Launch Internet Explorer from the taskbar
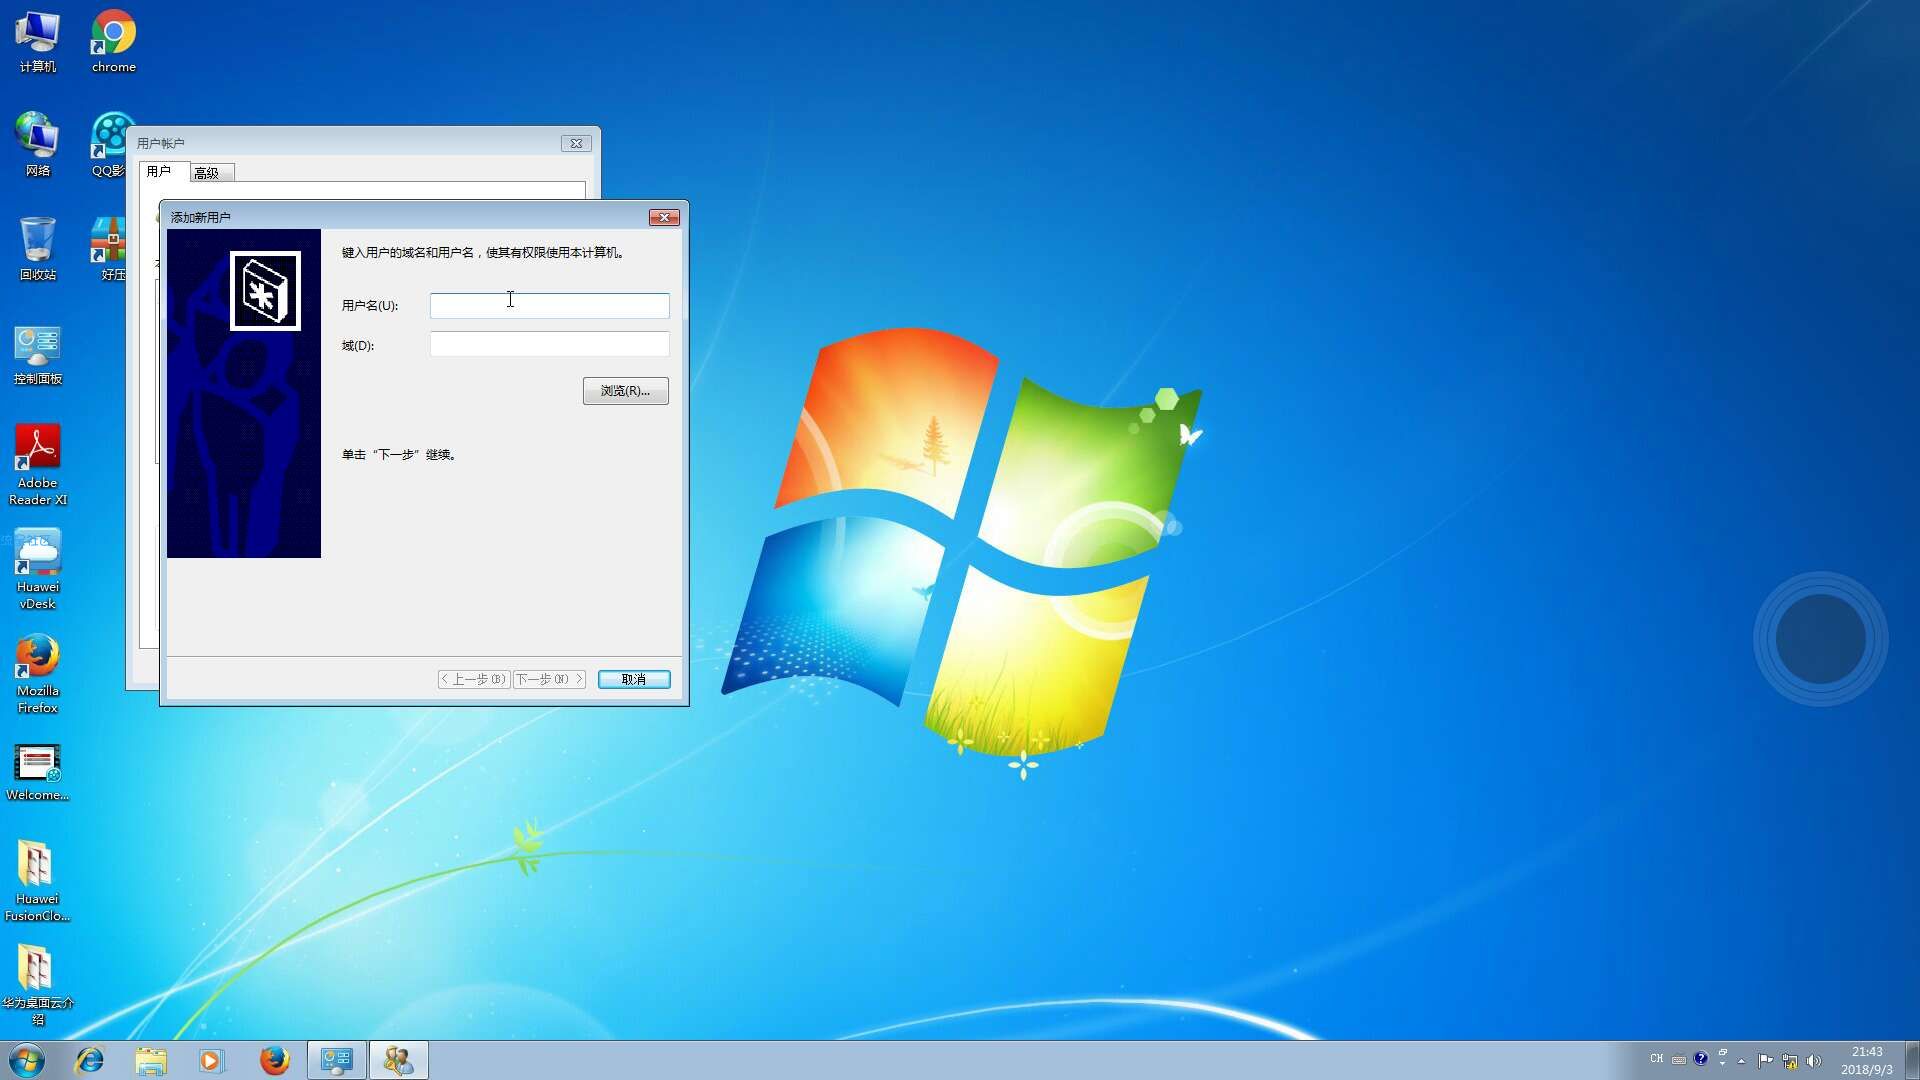The image size is (1920, 1080). tap(90, 1060)
